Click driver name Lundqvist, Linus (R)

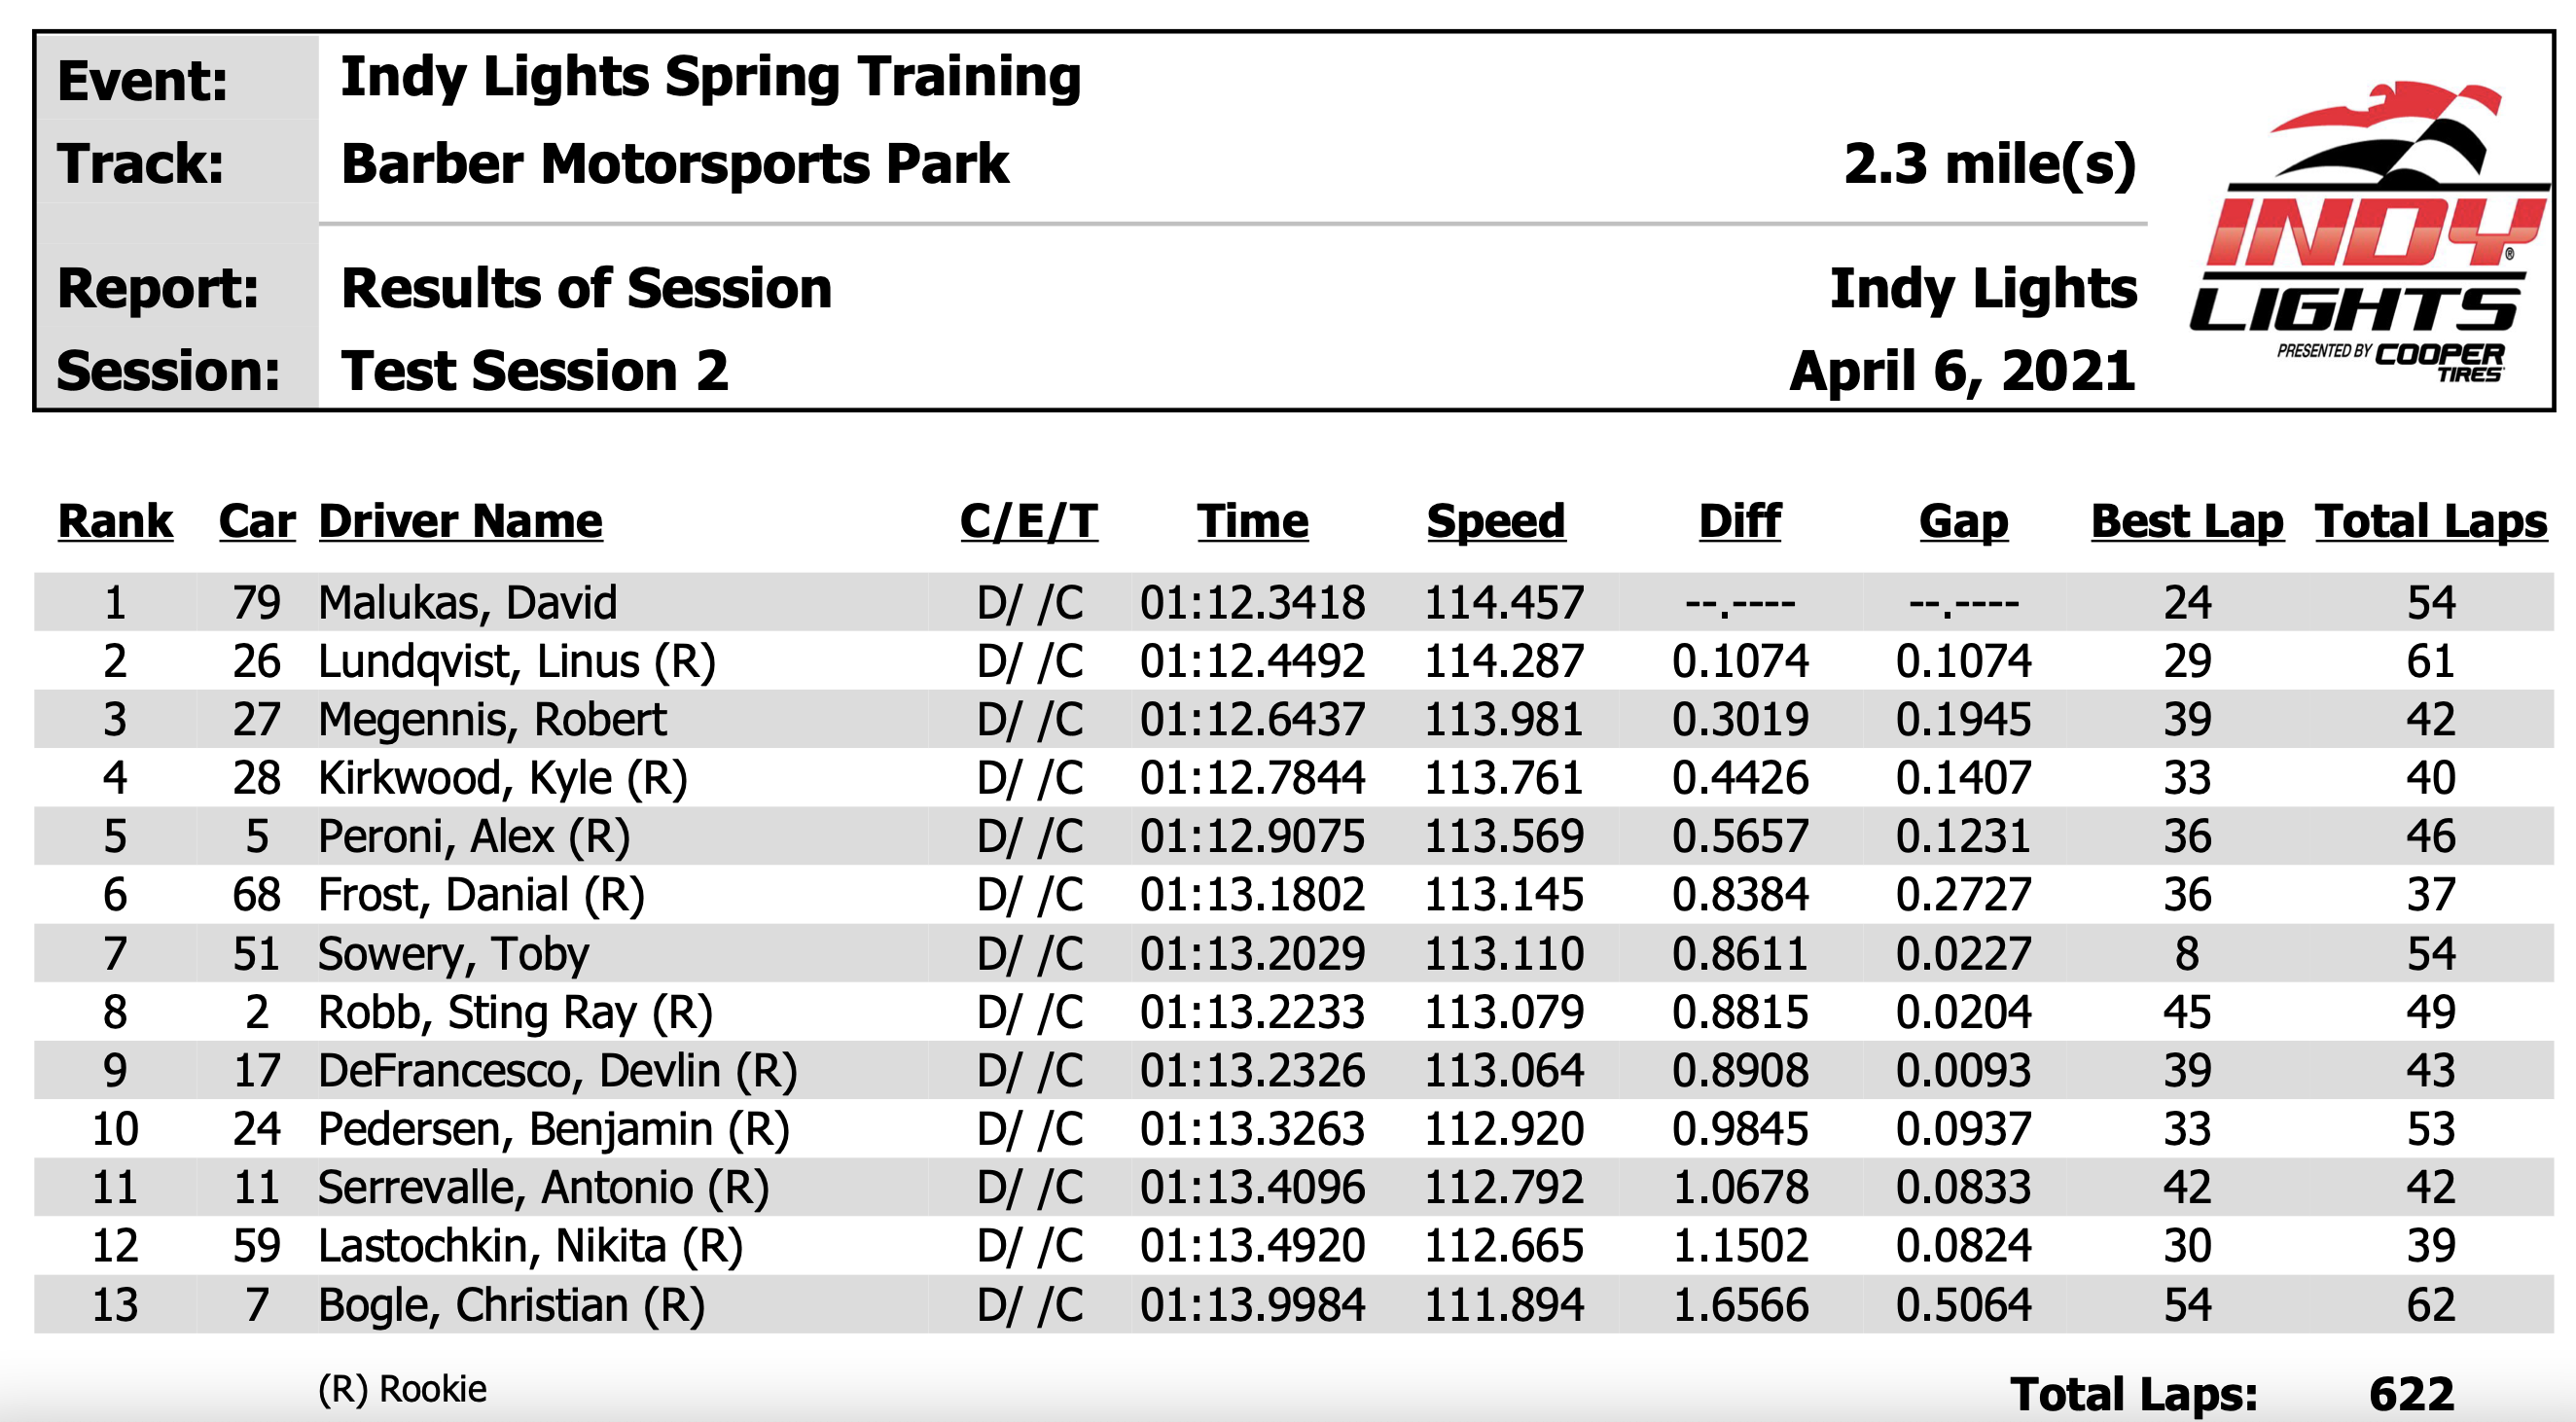(516, 662)
